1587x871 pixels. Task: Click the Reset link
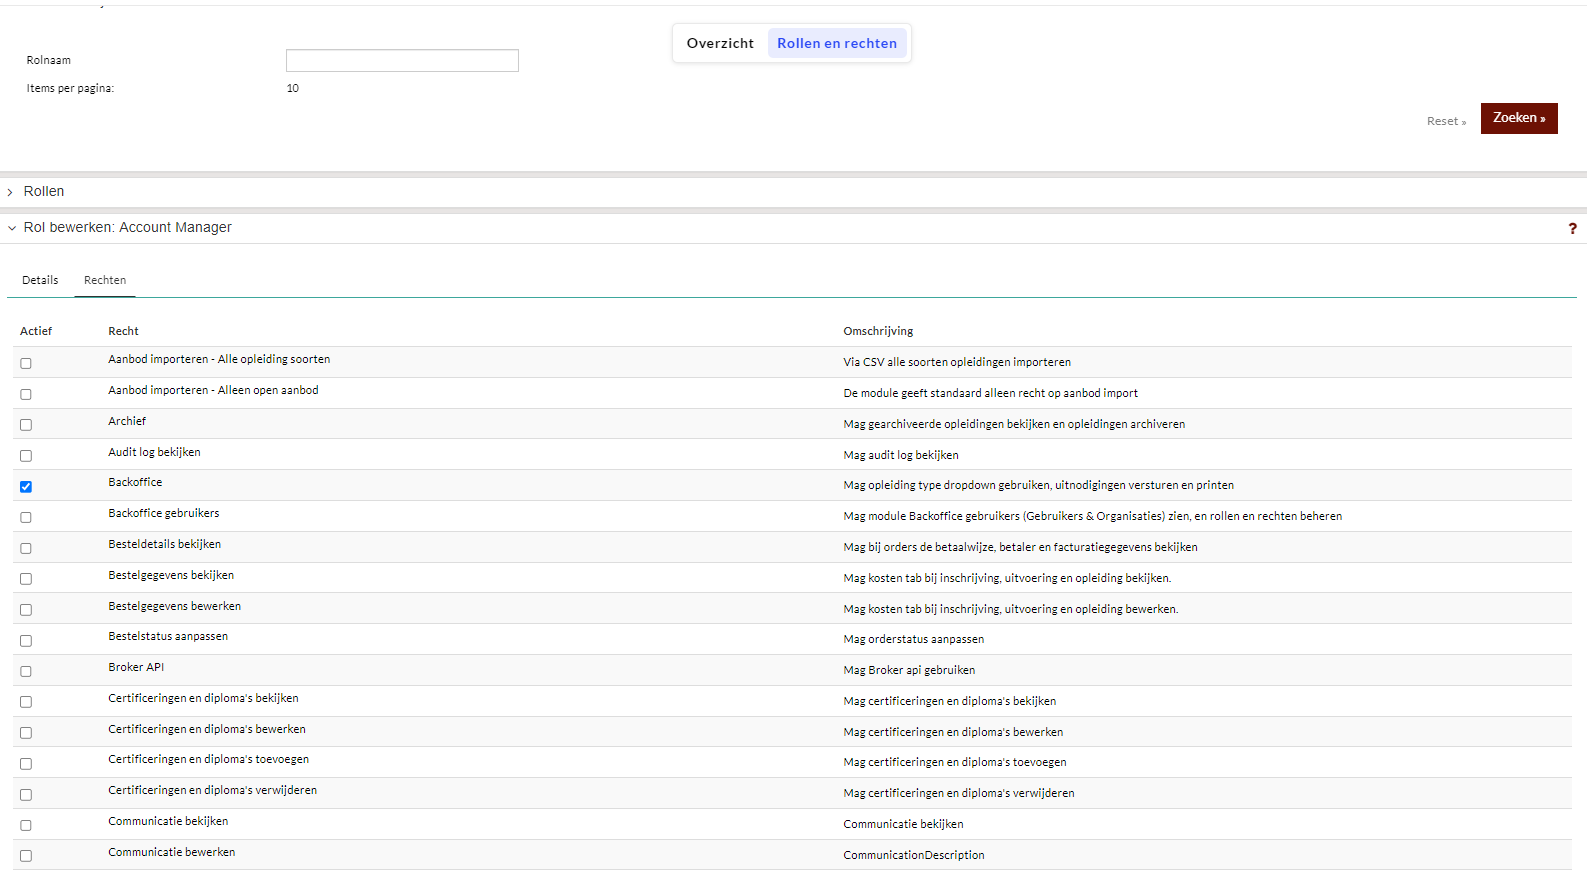[x=1445, y=122]
